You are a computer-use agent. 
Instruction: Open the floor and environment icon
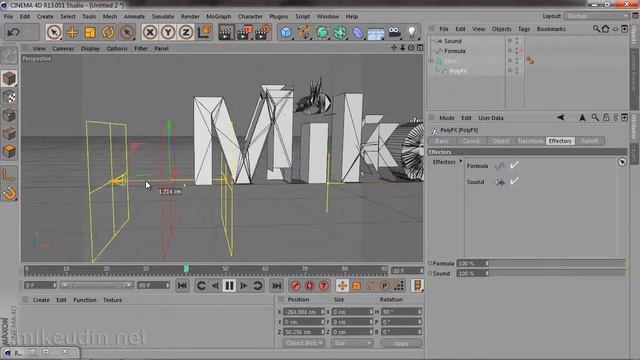376,32
